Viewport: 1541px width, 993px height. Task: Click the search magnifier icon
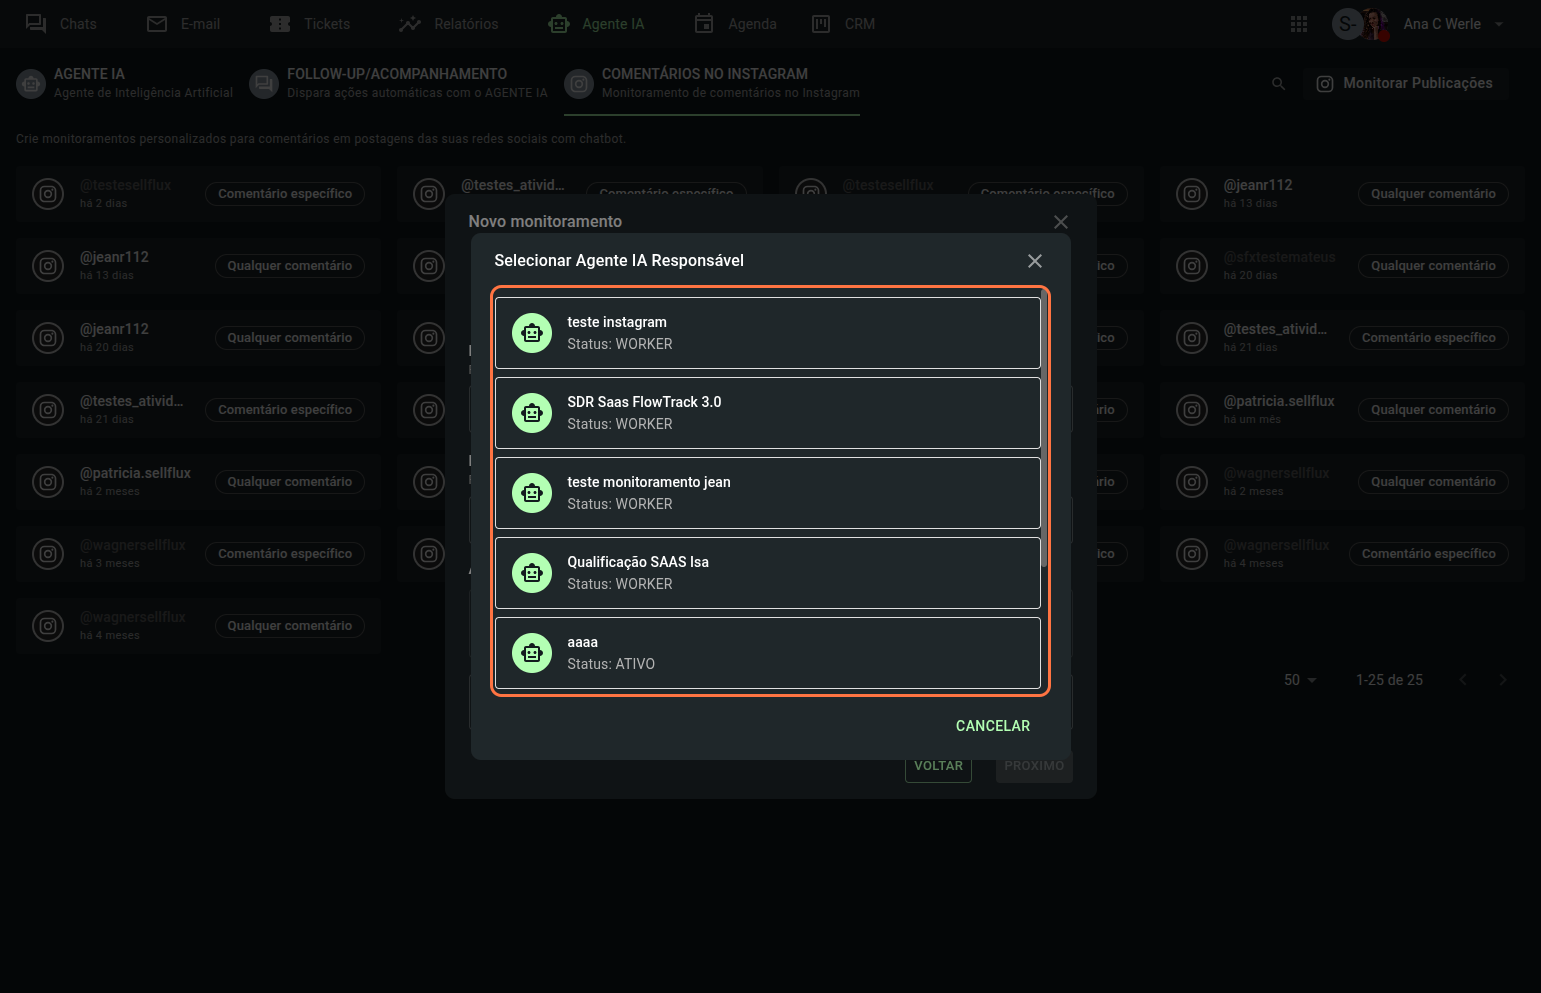click(1278, 84)
